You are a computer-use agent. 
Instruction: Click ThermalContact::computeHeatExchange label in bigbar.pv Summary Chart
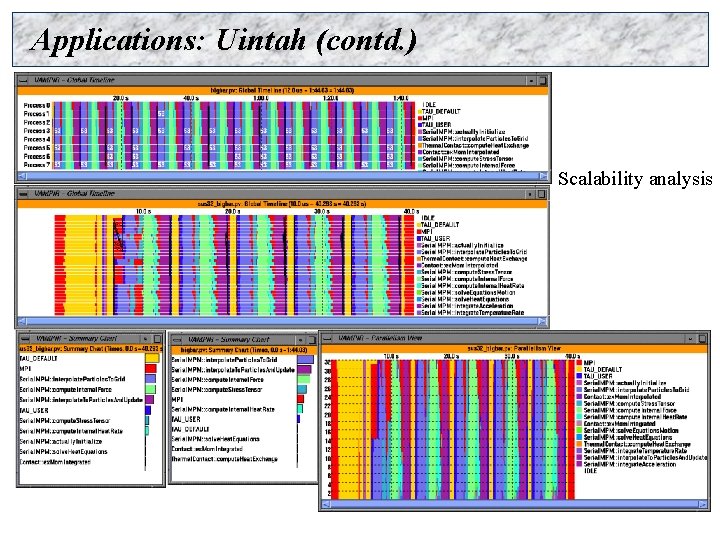click(x=225, y=459)
